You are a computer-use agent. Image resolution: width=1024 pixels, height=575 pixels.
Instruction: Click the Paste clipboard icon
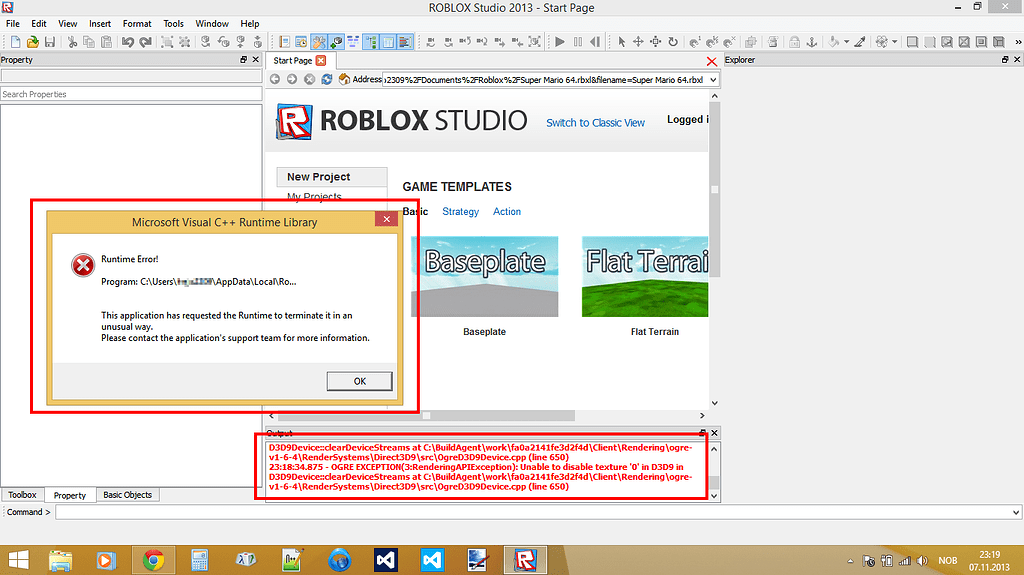click(x=106, y=42)
